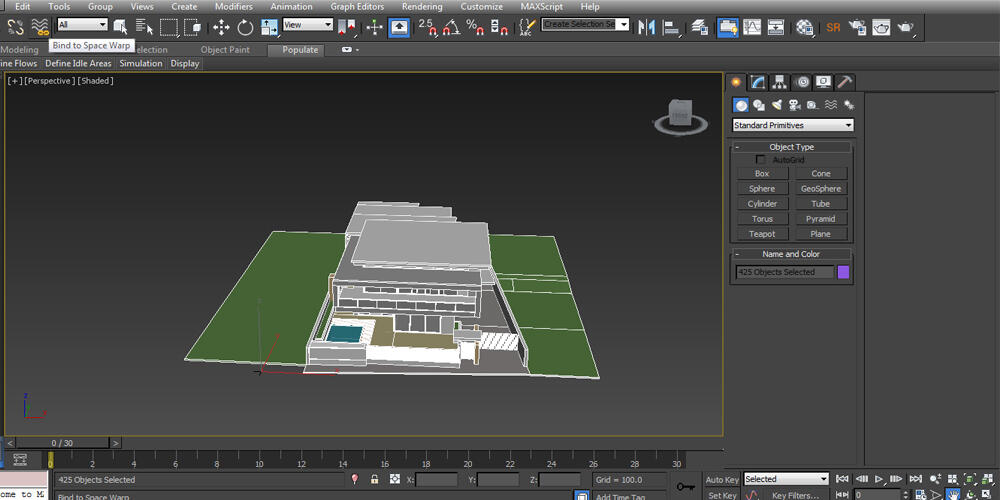Screen dimensions: 1000x500
Task: Click the Teapot primitive button
Action: (x=762, y=234)
